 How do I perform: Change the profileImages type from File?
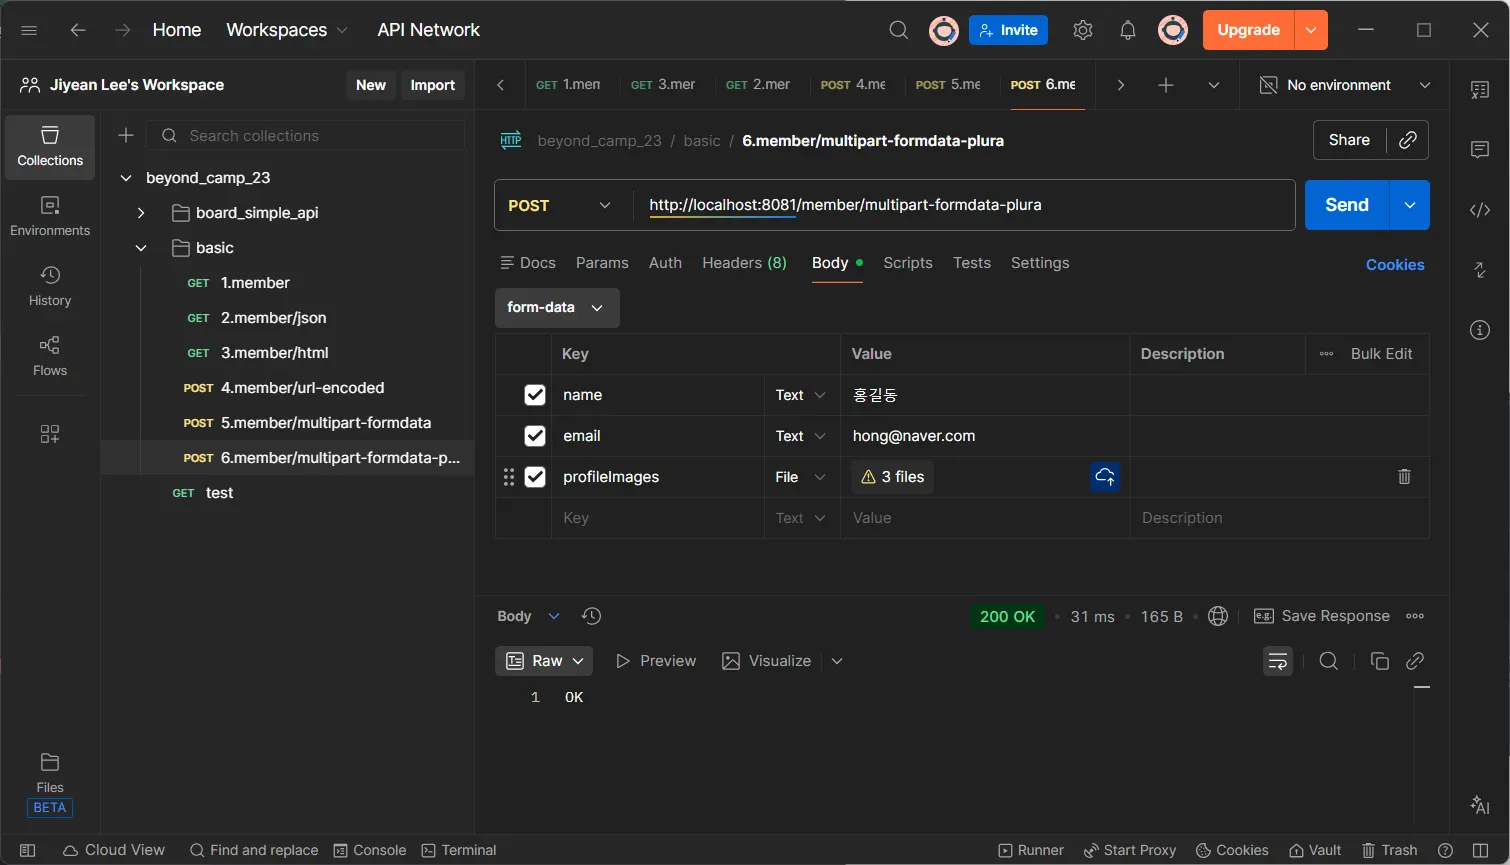point(801,477)
